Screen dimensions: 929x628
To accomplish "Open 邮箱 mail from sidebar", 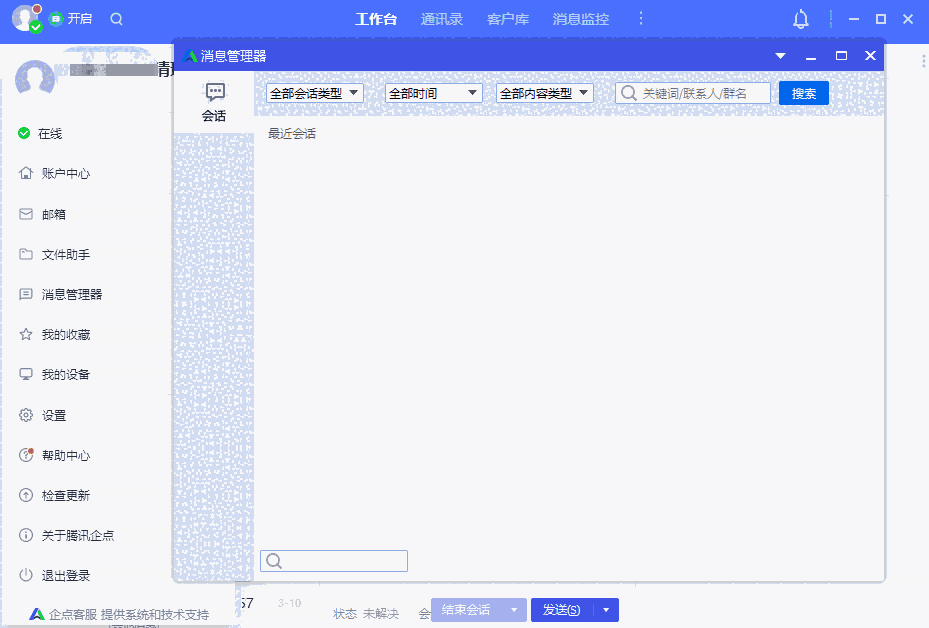I will tap(53, 214).
